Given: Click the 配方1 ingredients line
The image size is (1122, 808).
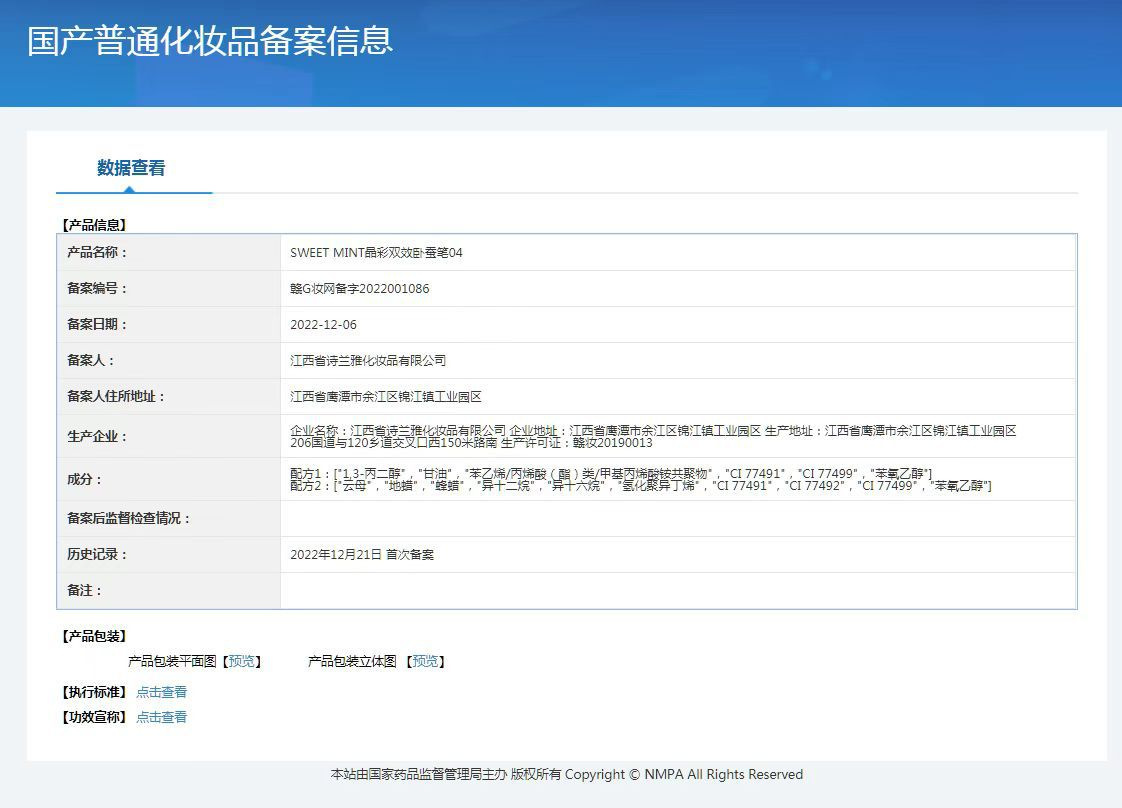Looking at the screenshot, I should (x=611, y=473).
